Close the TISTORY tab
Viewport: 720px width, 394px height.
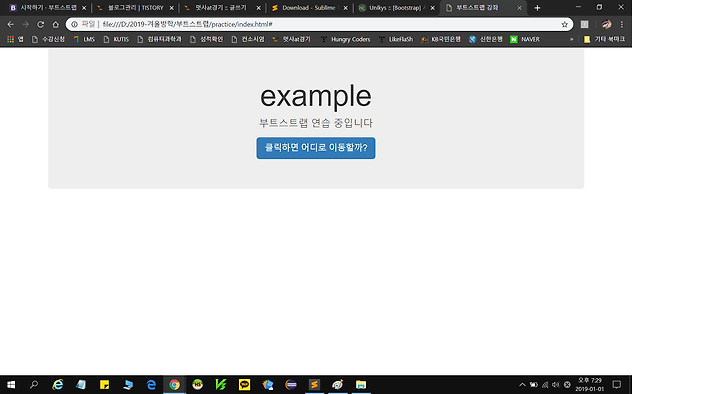pos(171,8)
